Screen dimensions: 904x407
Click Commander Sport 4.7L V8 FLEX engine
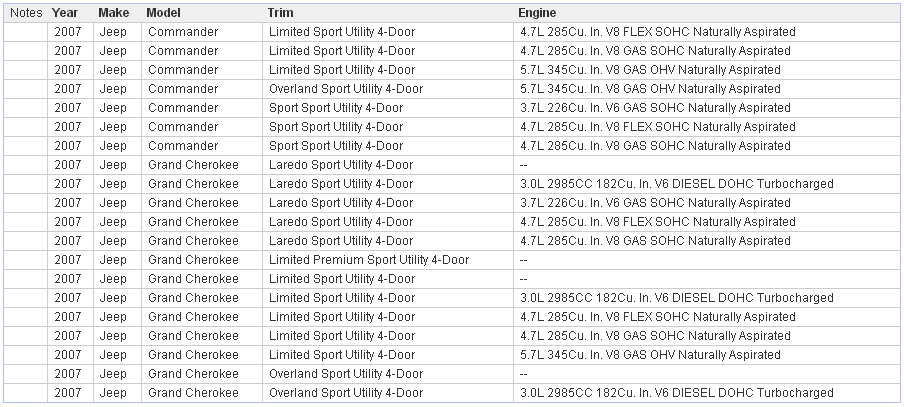[x=658, y=127]
